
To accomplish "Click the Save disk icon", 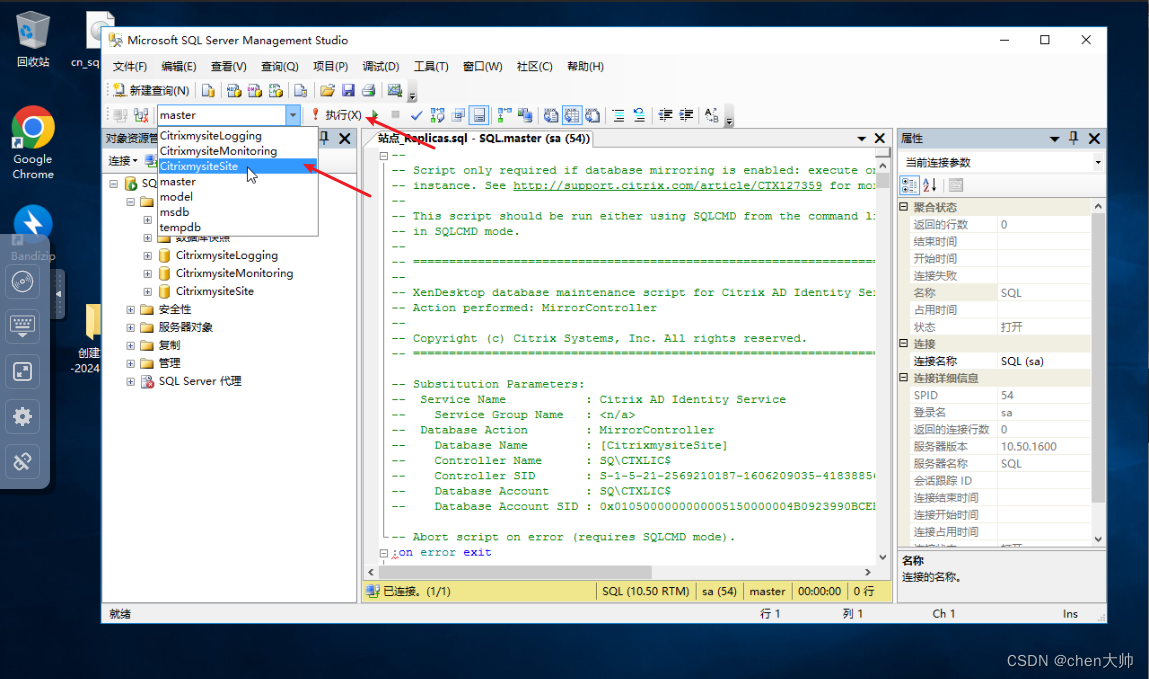I will pos(348,90).
